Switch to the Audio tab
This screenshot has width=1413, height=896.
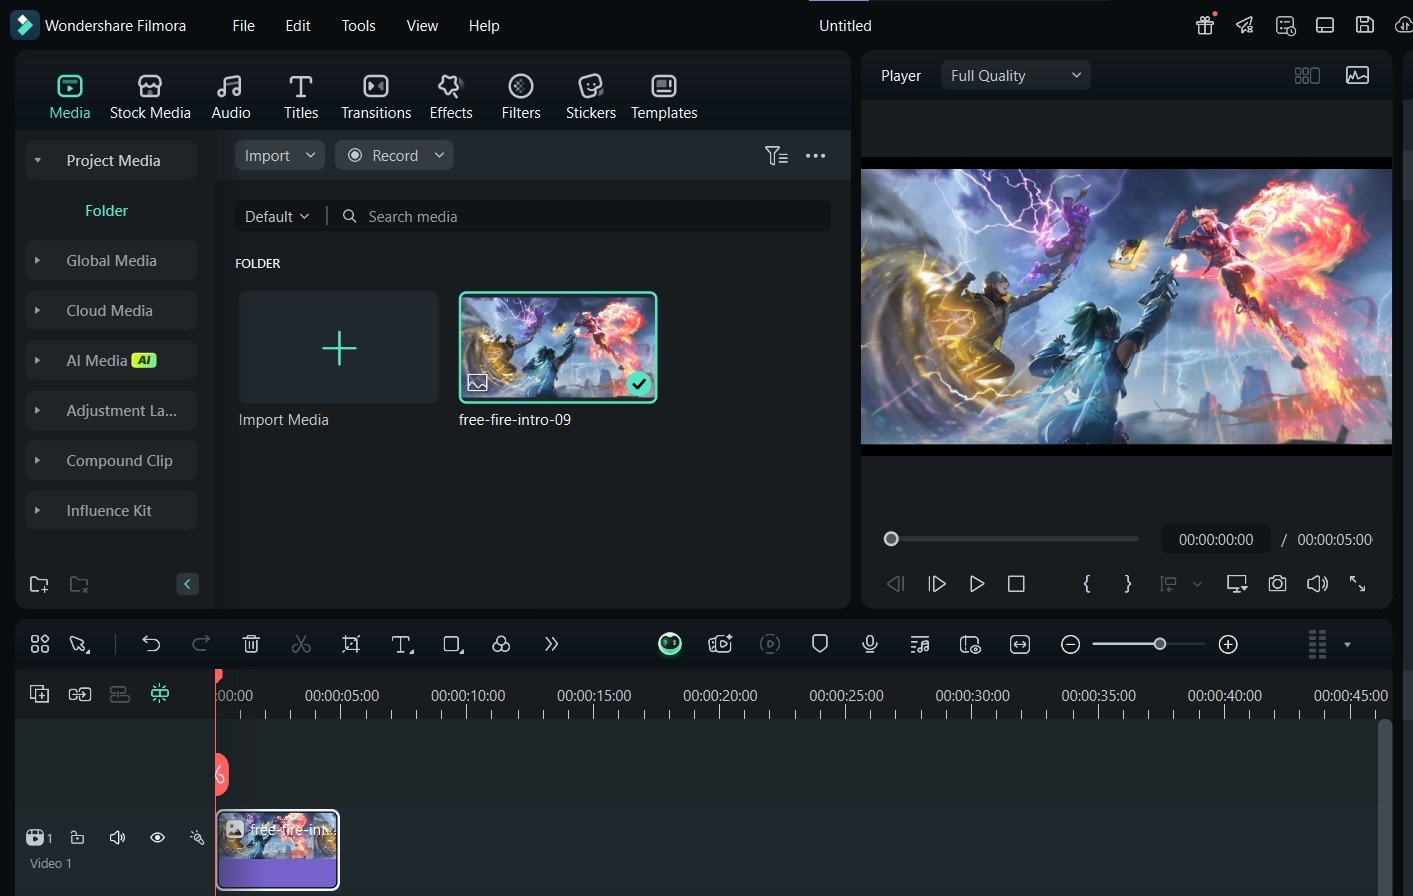231,97
